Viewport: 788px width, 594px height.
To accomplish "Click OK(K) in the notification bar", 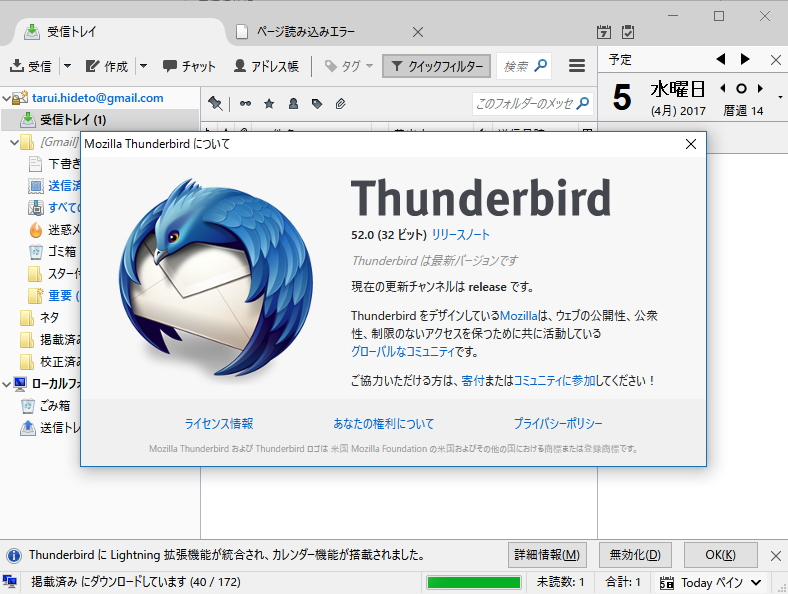I will pyautogui.click(x=720, y=555).
